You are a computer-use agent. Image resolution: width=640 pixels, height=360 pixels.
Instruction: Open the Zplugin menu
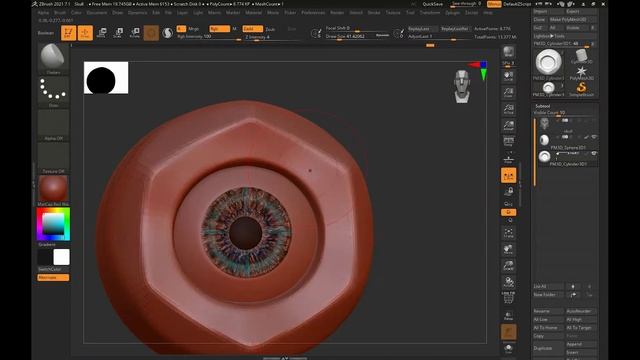click(452, 13)
